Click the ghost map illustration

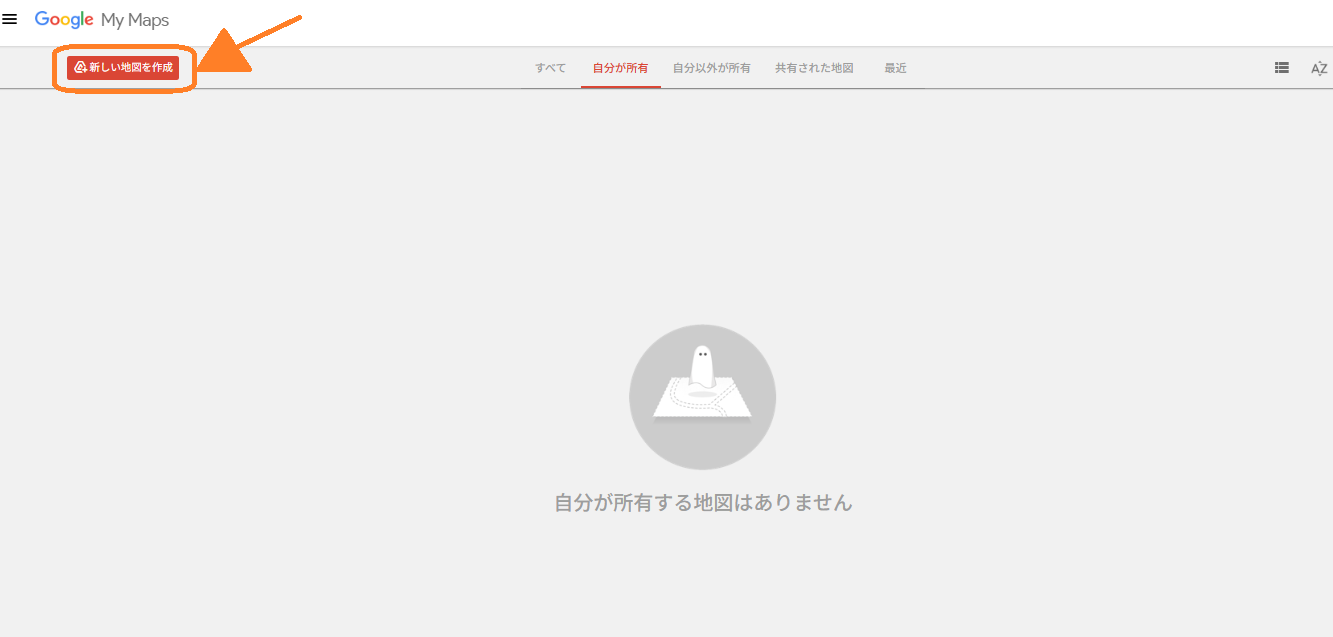pos(701,396)
